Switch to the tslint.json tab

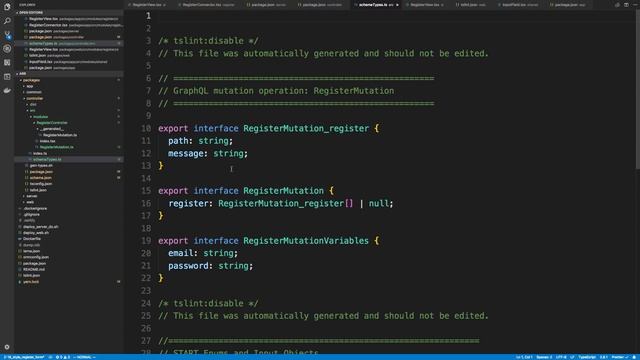471,5
